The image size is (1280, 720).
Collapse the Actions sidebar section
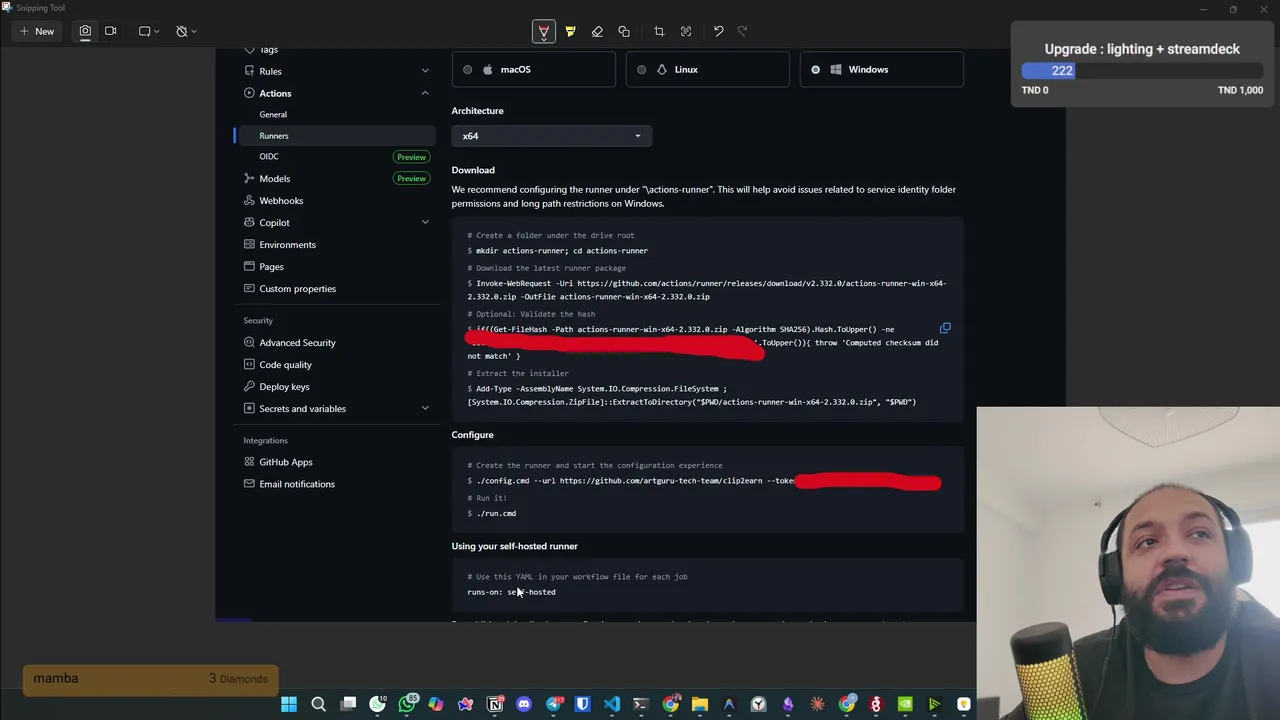point(425,93)
